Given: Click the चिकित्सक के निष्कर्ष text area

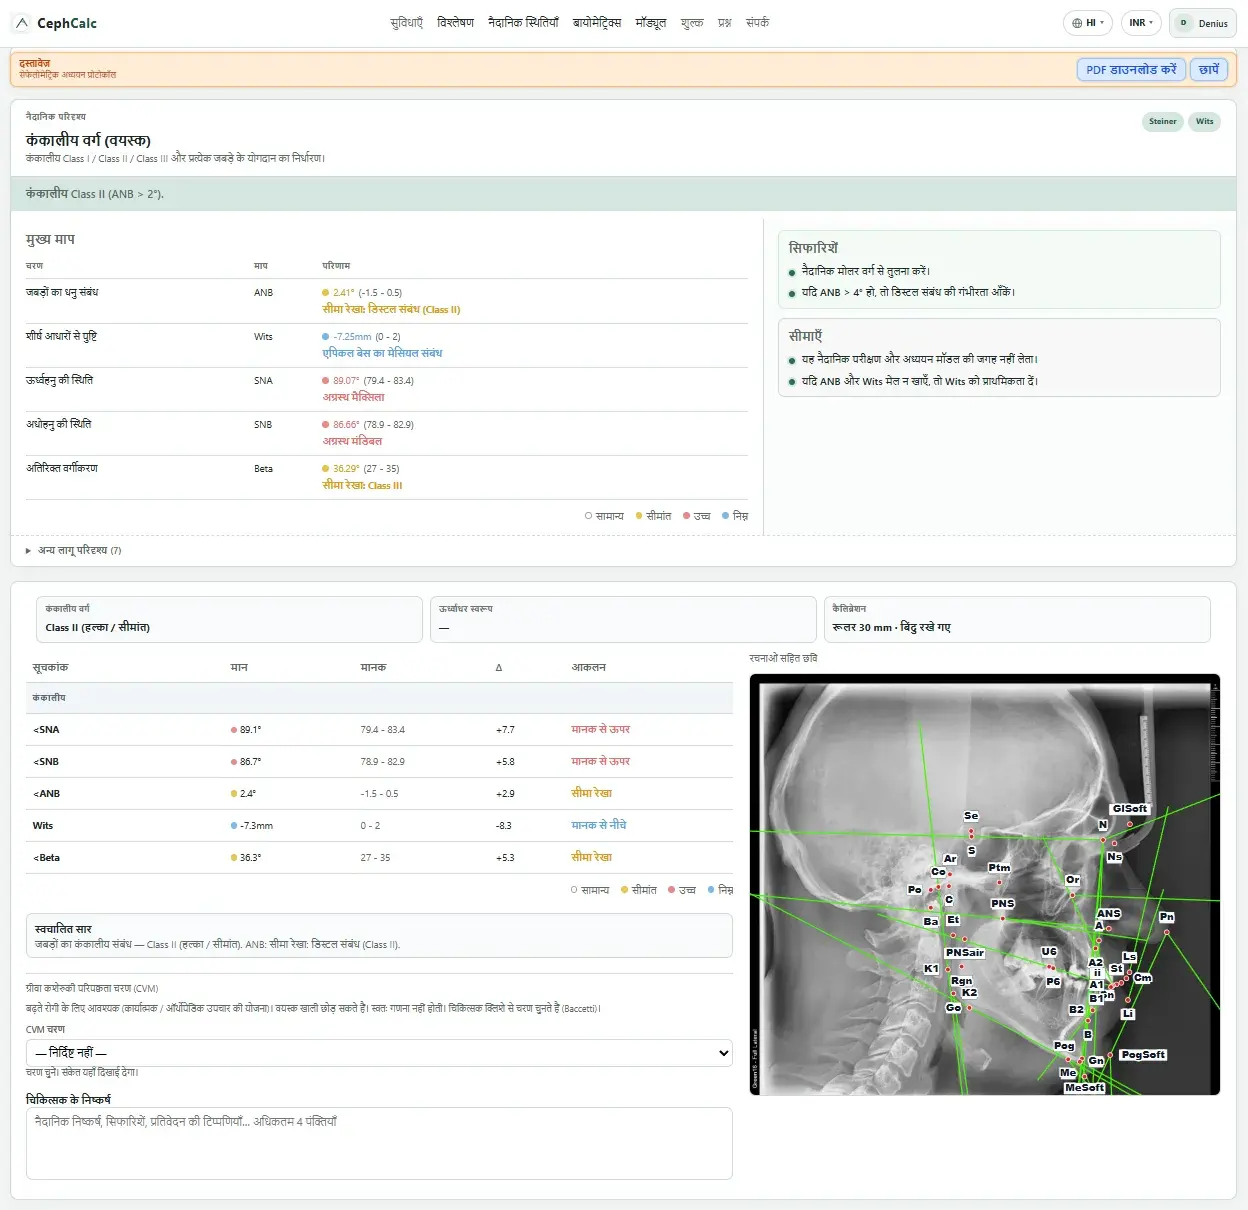Looking at the screenshot, I should 379,1143.
